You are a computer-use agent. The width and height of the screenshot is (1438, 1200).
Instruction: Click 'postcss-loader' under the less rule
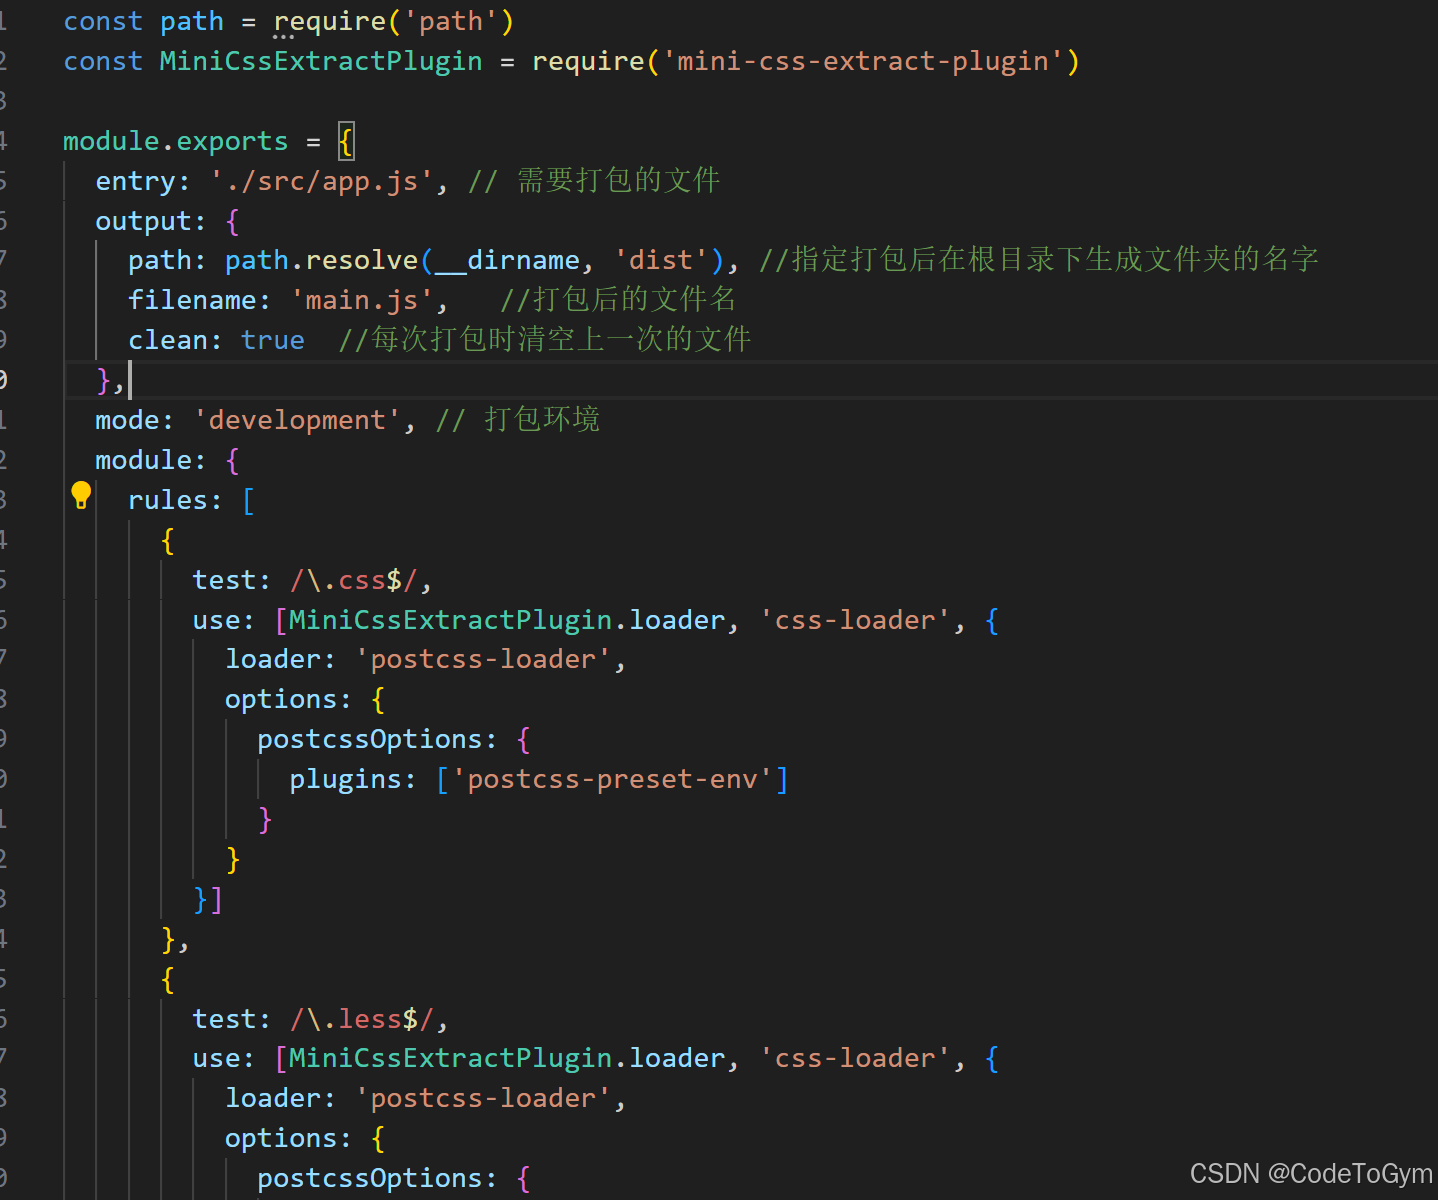483,1098
